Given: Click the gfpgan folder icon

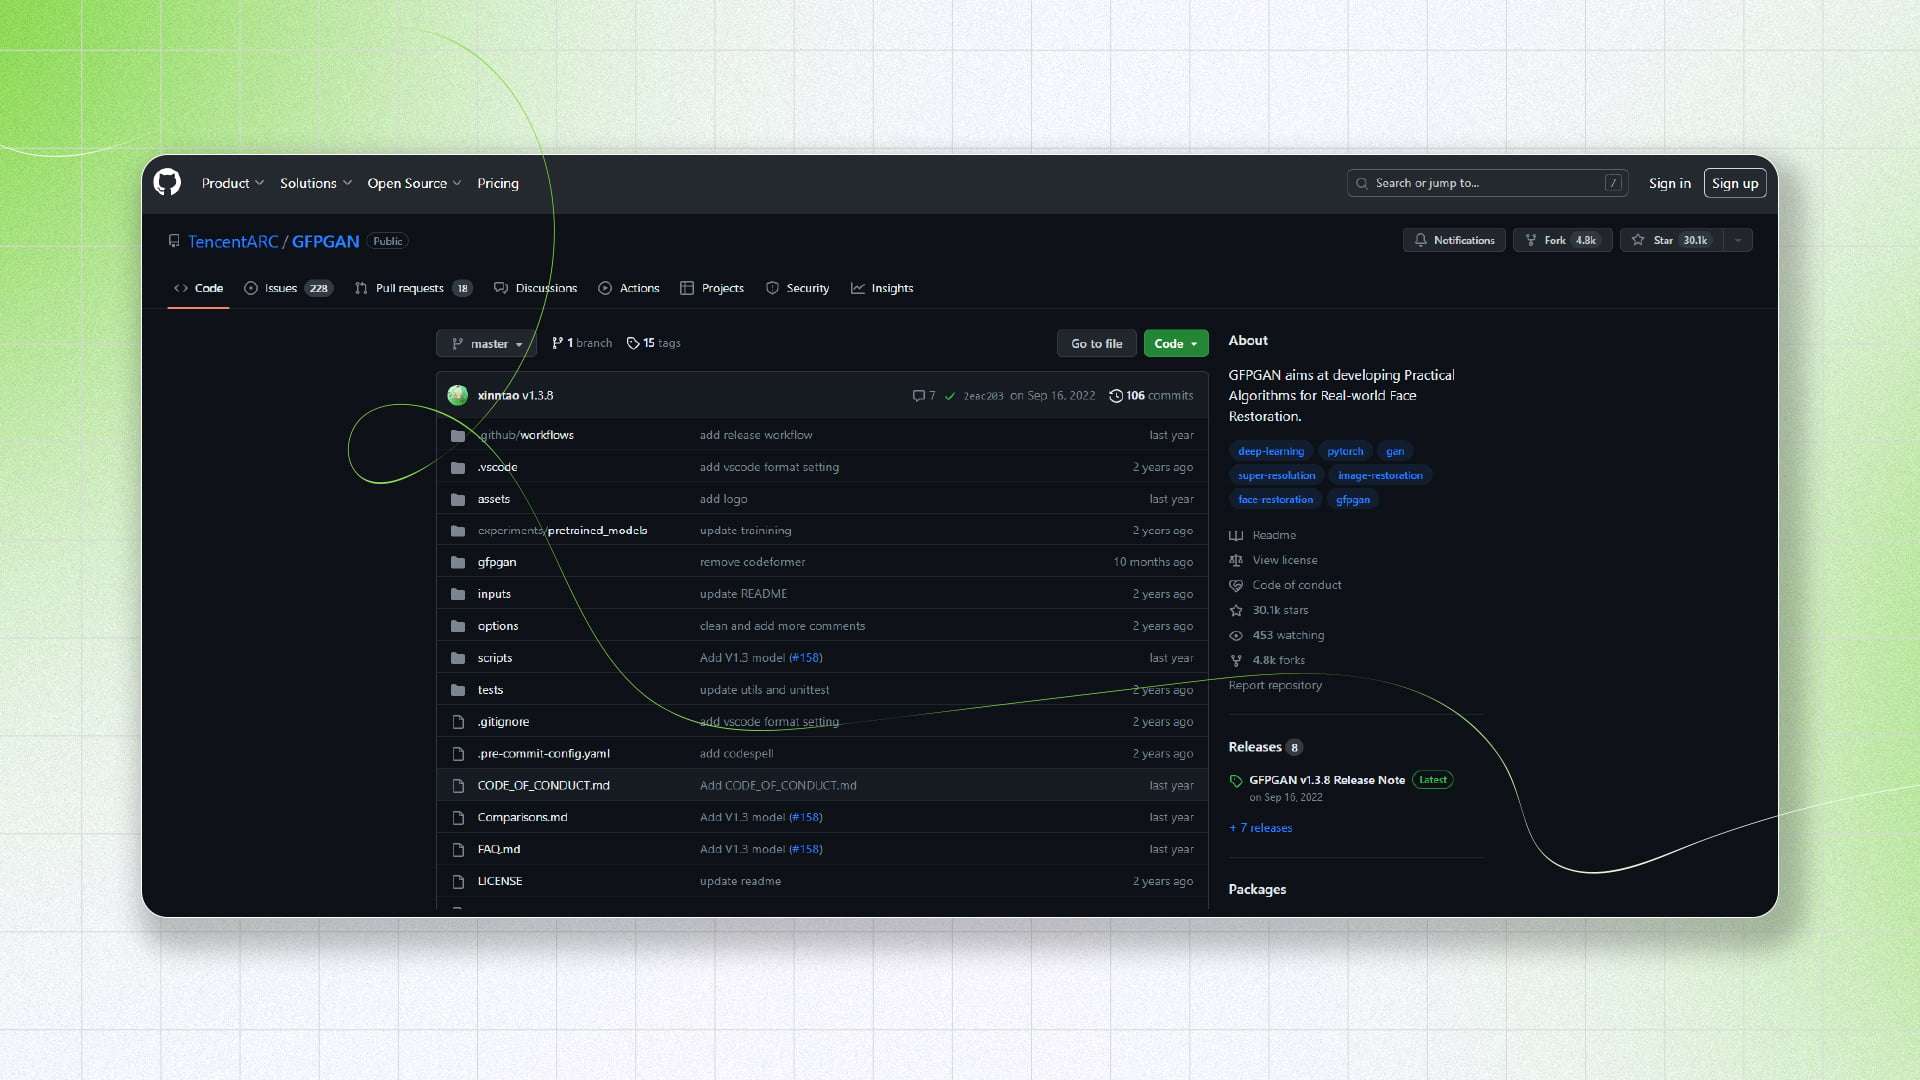Looking at the screenshot, I should (458, 562).
